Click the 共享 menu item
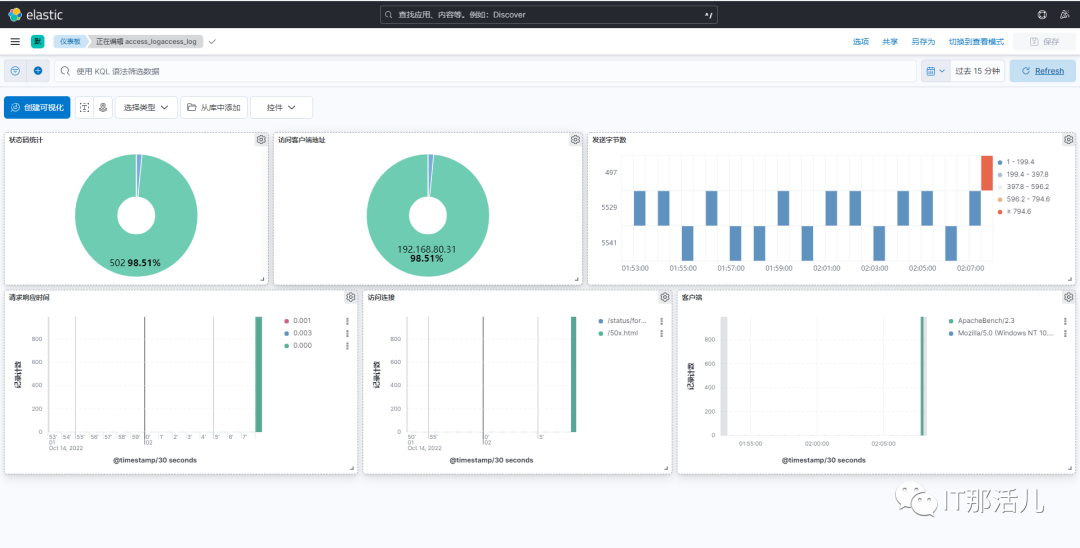Viewport: 1080px width, 548px height. (x=890, y=42)
